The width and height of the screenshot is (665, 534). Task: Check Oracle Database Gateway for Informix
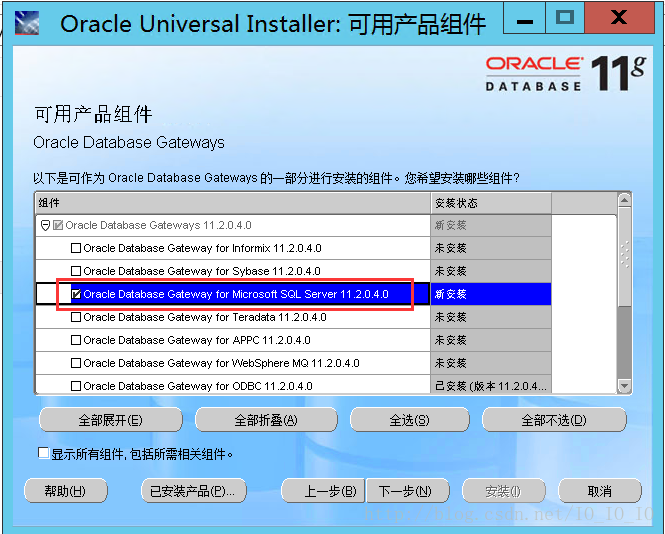coord(75,248)
